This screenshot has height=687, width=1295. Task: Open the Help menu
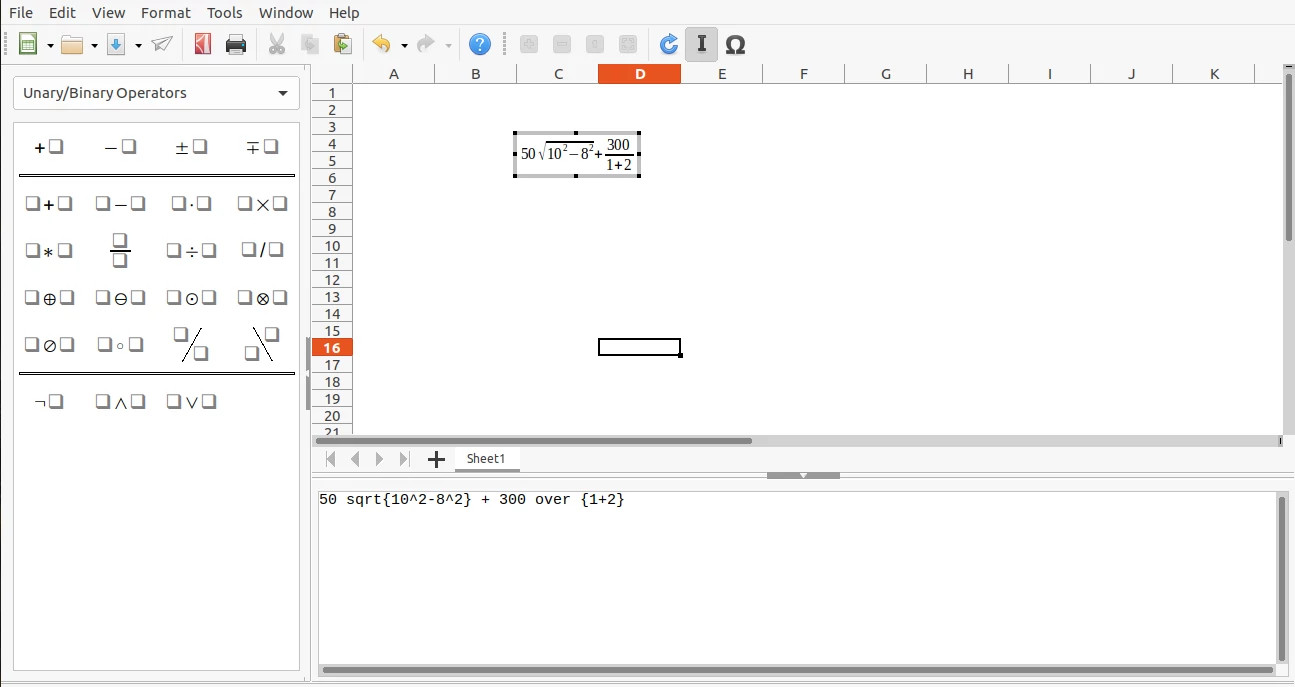point(344,13)
